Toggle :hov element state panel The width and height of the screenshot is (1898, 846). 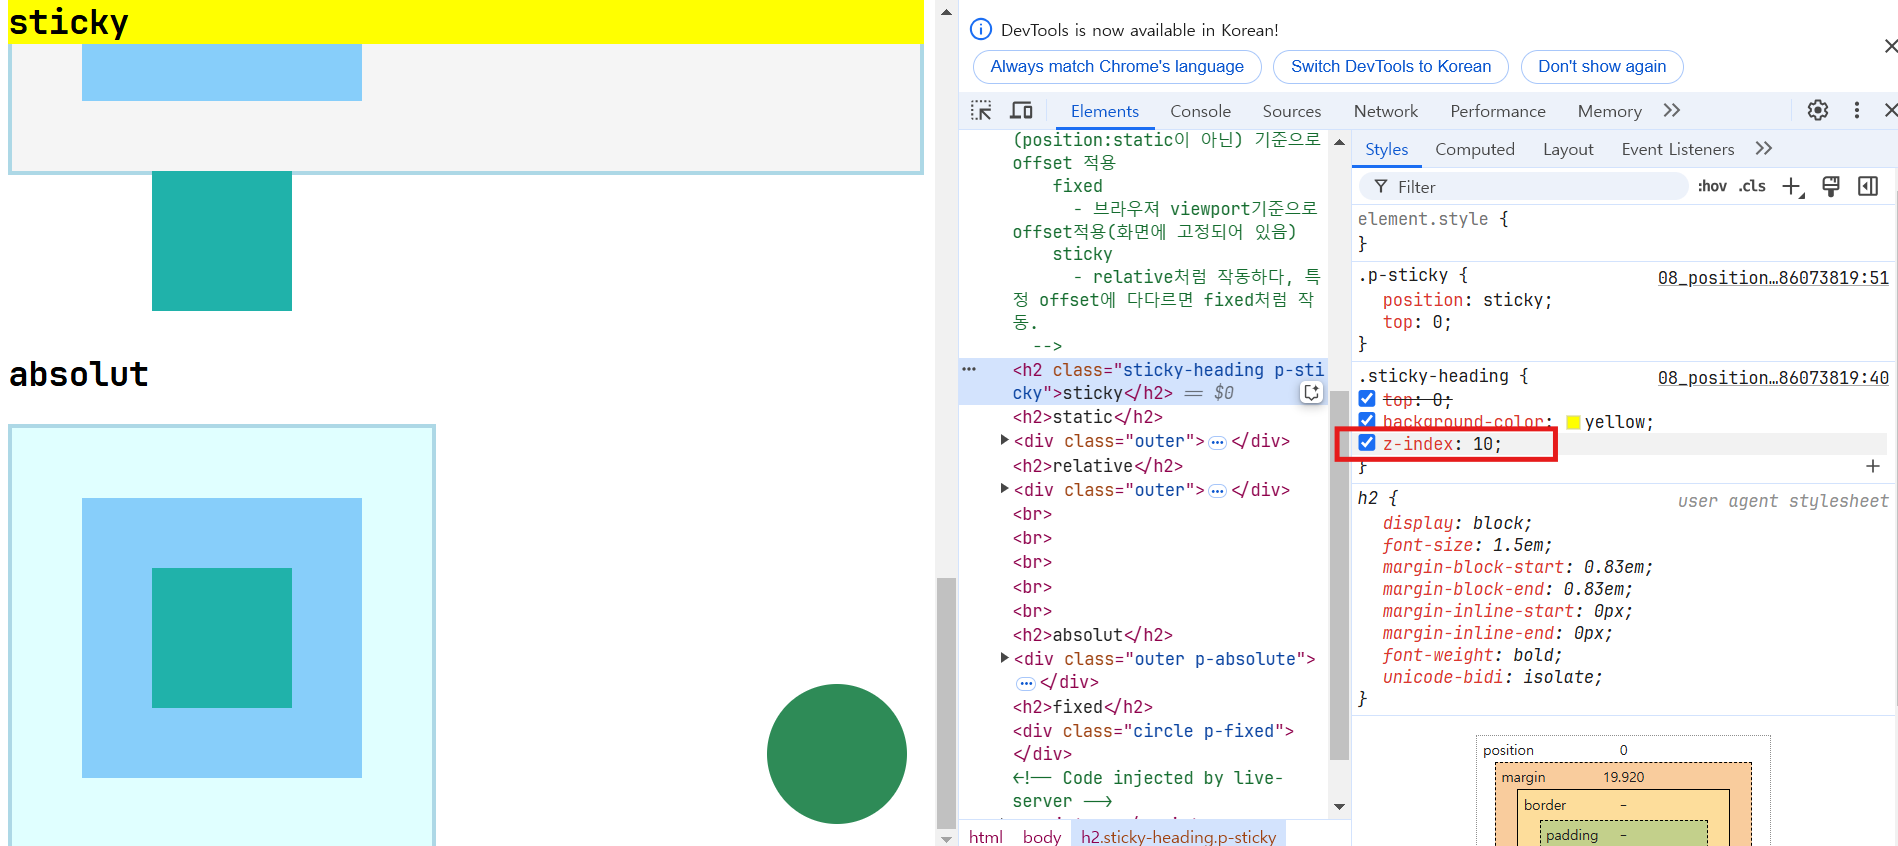(1712, 186)
